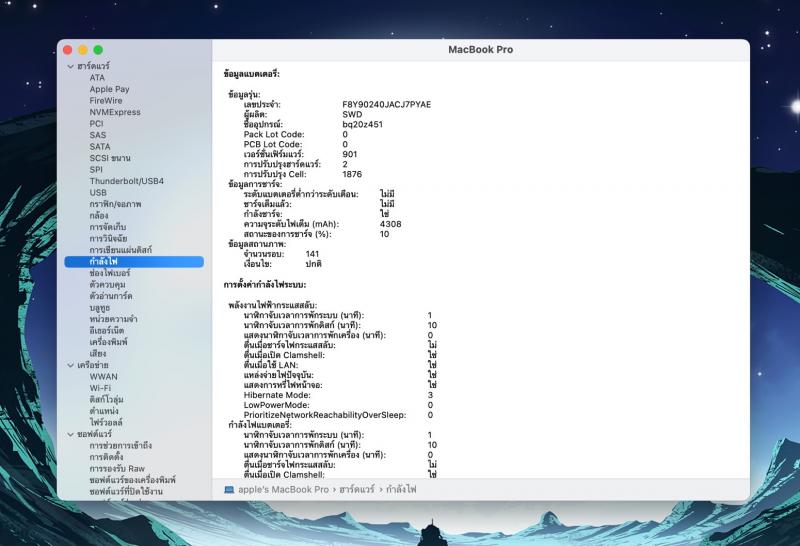This screenshot has width=800, height=546.
Task: Collapse the เครือข่าย section
Action: pos(70,365)
